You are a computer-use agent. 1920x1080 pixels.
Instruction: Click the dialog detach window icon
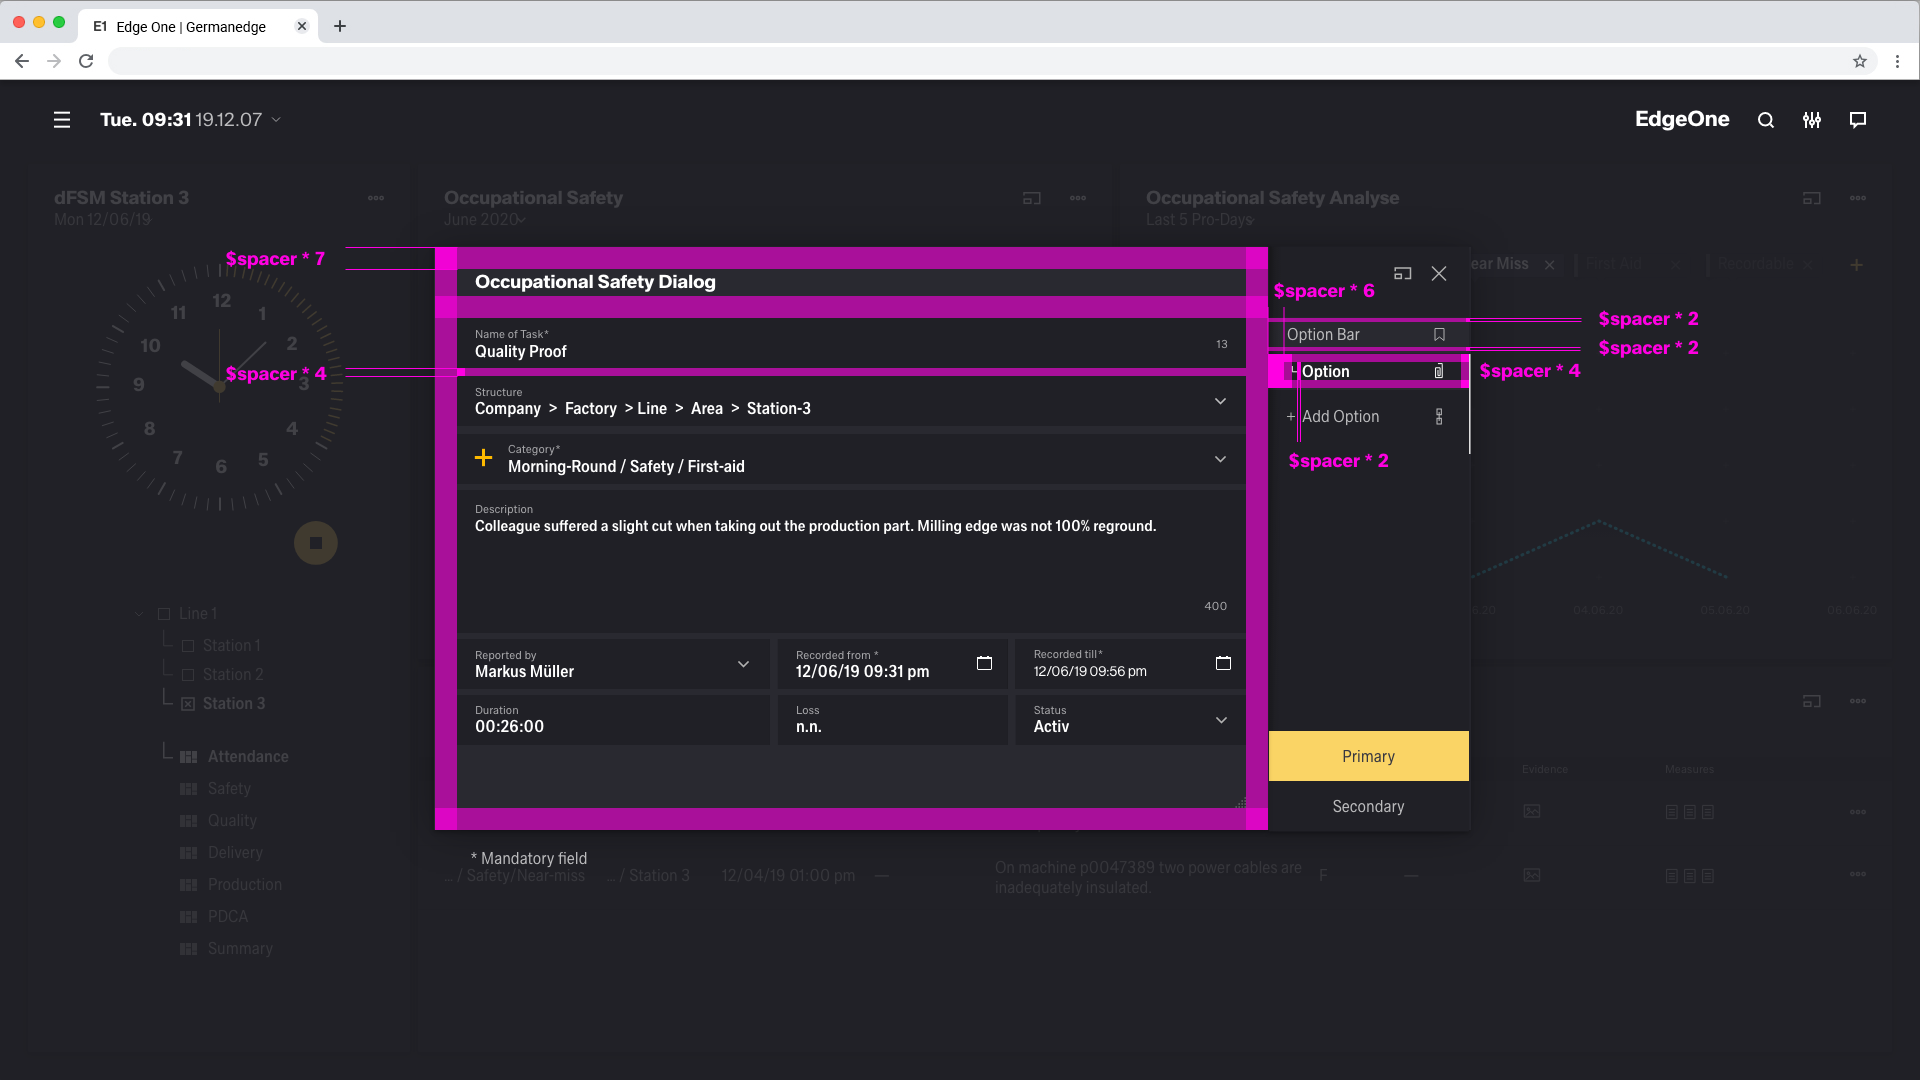pos(1403,273)
